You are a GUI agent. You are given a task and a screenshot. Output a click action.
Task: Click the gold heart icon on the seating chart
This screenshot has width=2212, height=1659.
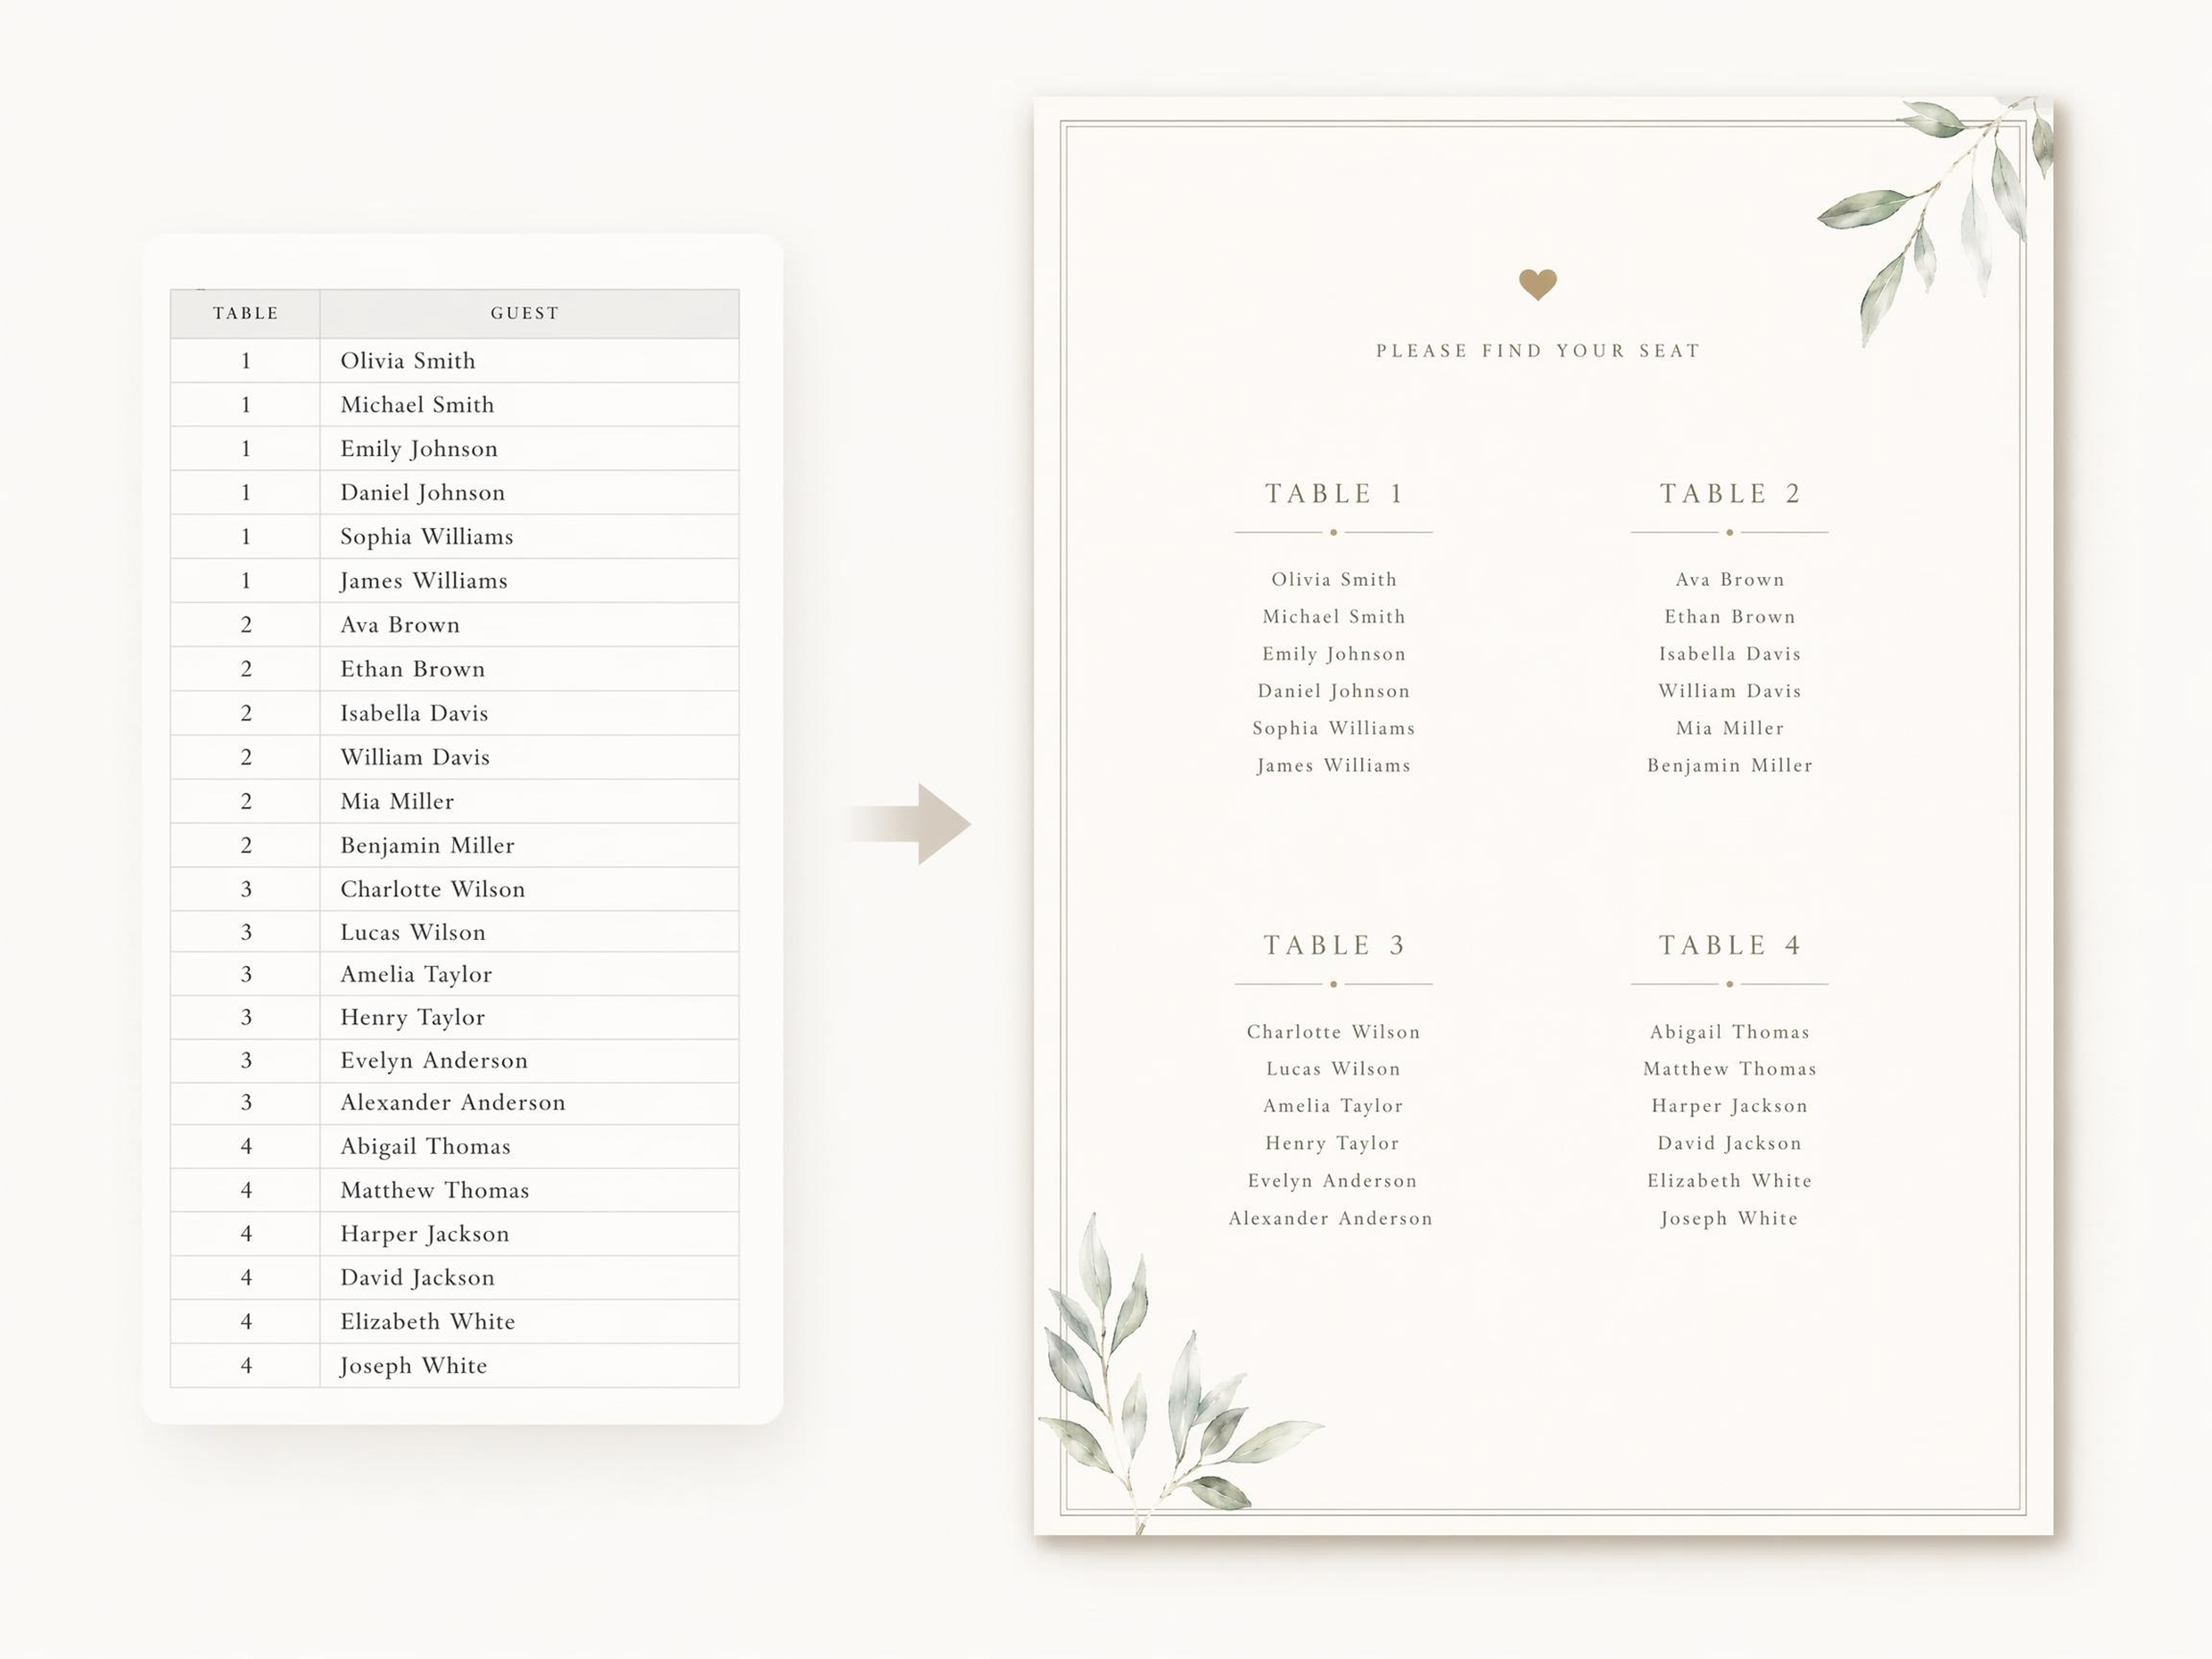[1537, 285]
